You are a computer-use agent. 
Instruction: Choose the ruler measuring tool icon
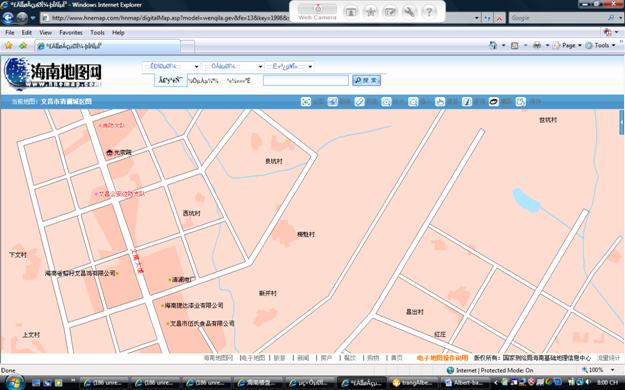tap(360, 102)
